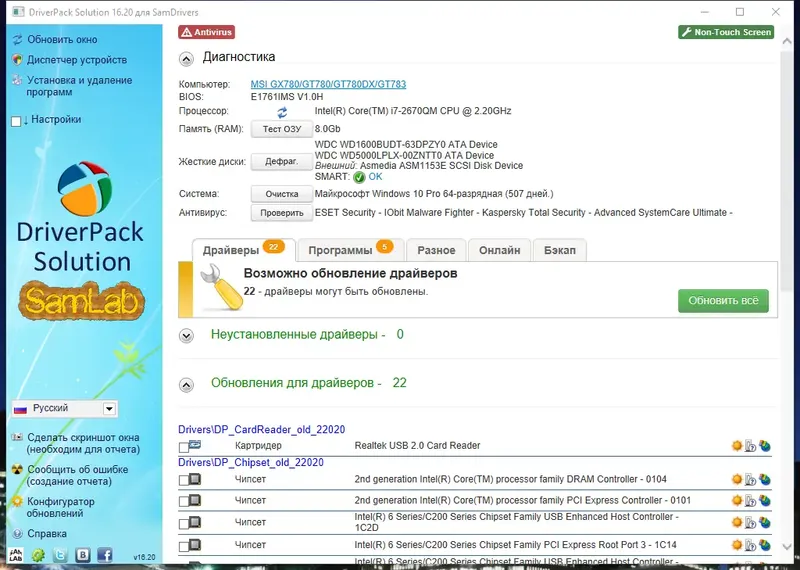
Task: Click the device info icon in the DRAM Controller 0104 row
Action: 751,480
